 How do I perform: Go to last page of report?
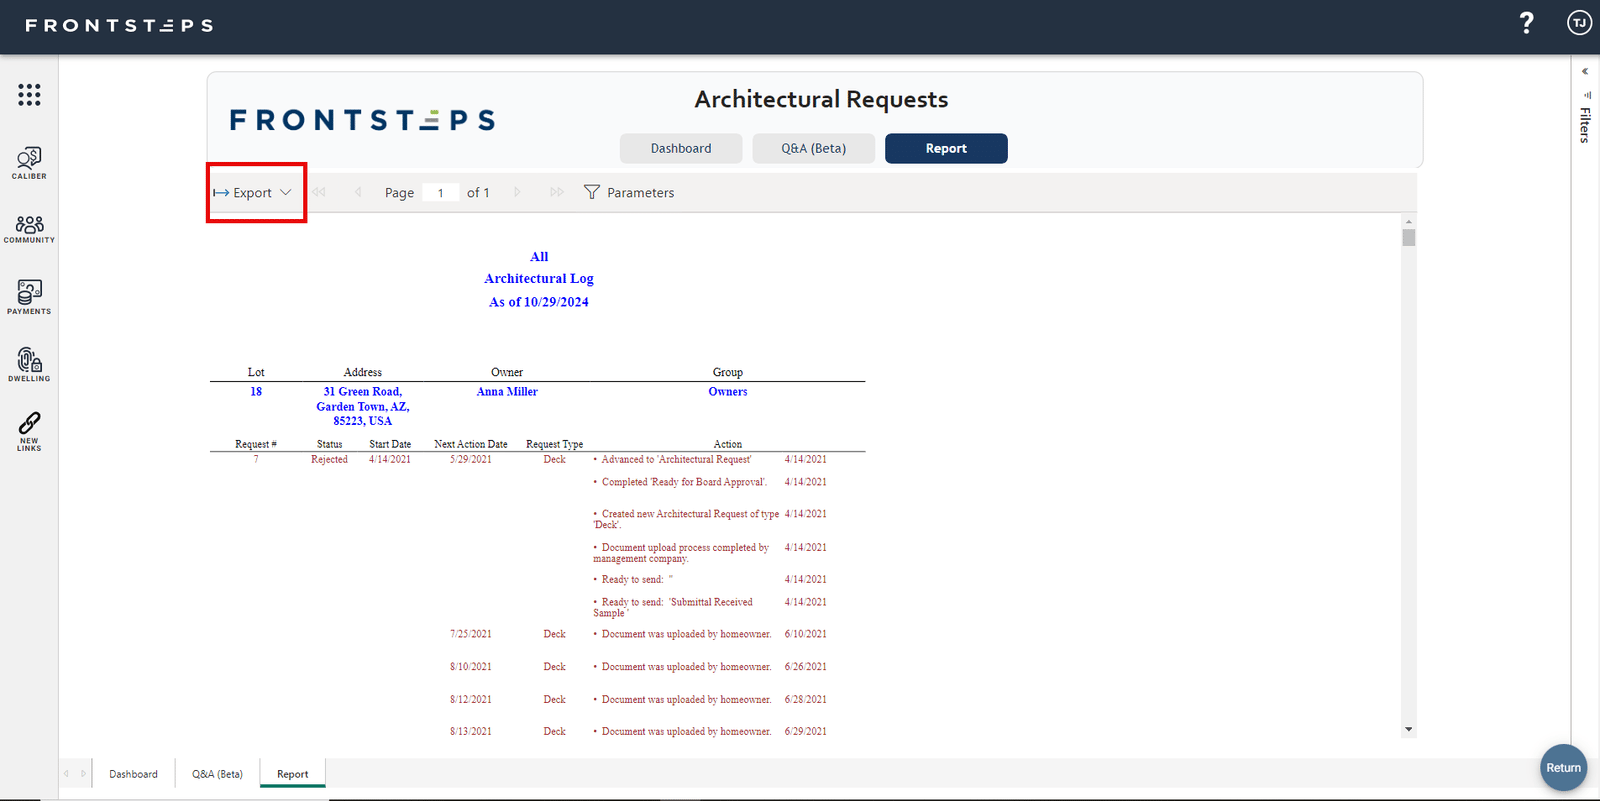click(557, 192)
